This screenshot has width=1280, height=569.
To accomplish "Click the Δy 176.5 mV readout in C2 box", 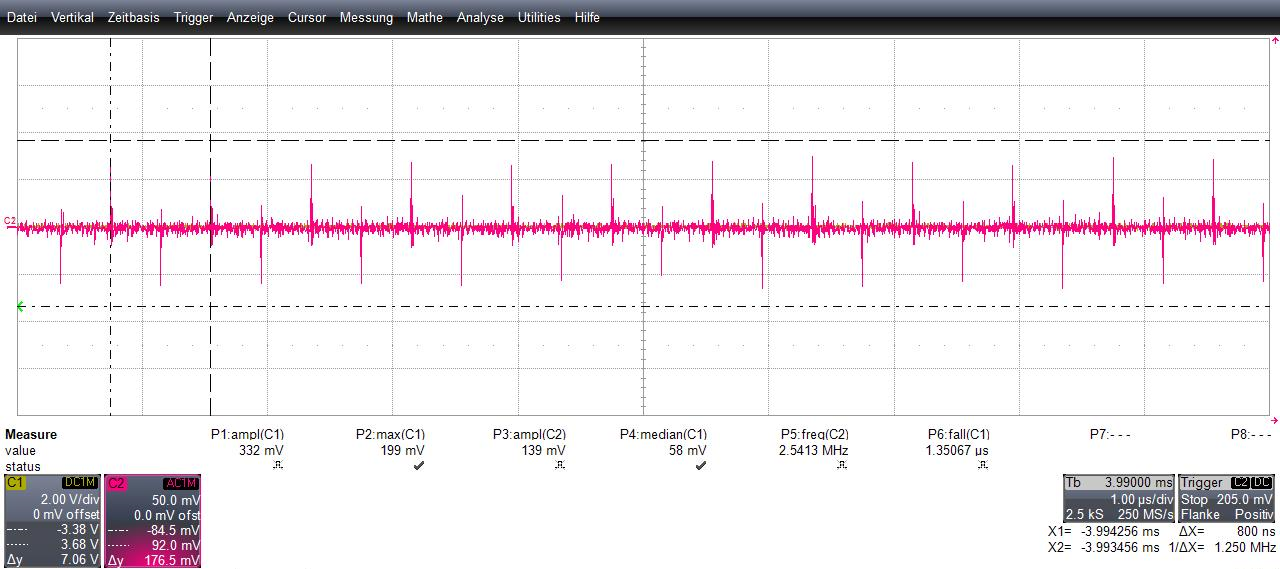I will (153, 561).
